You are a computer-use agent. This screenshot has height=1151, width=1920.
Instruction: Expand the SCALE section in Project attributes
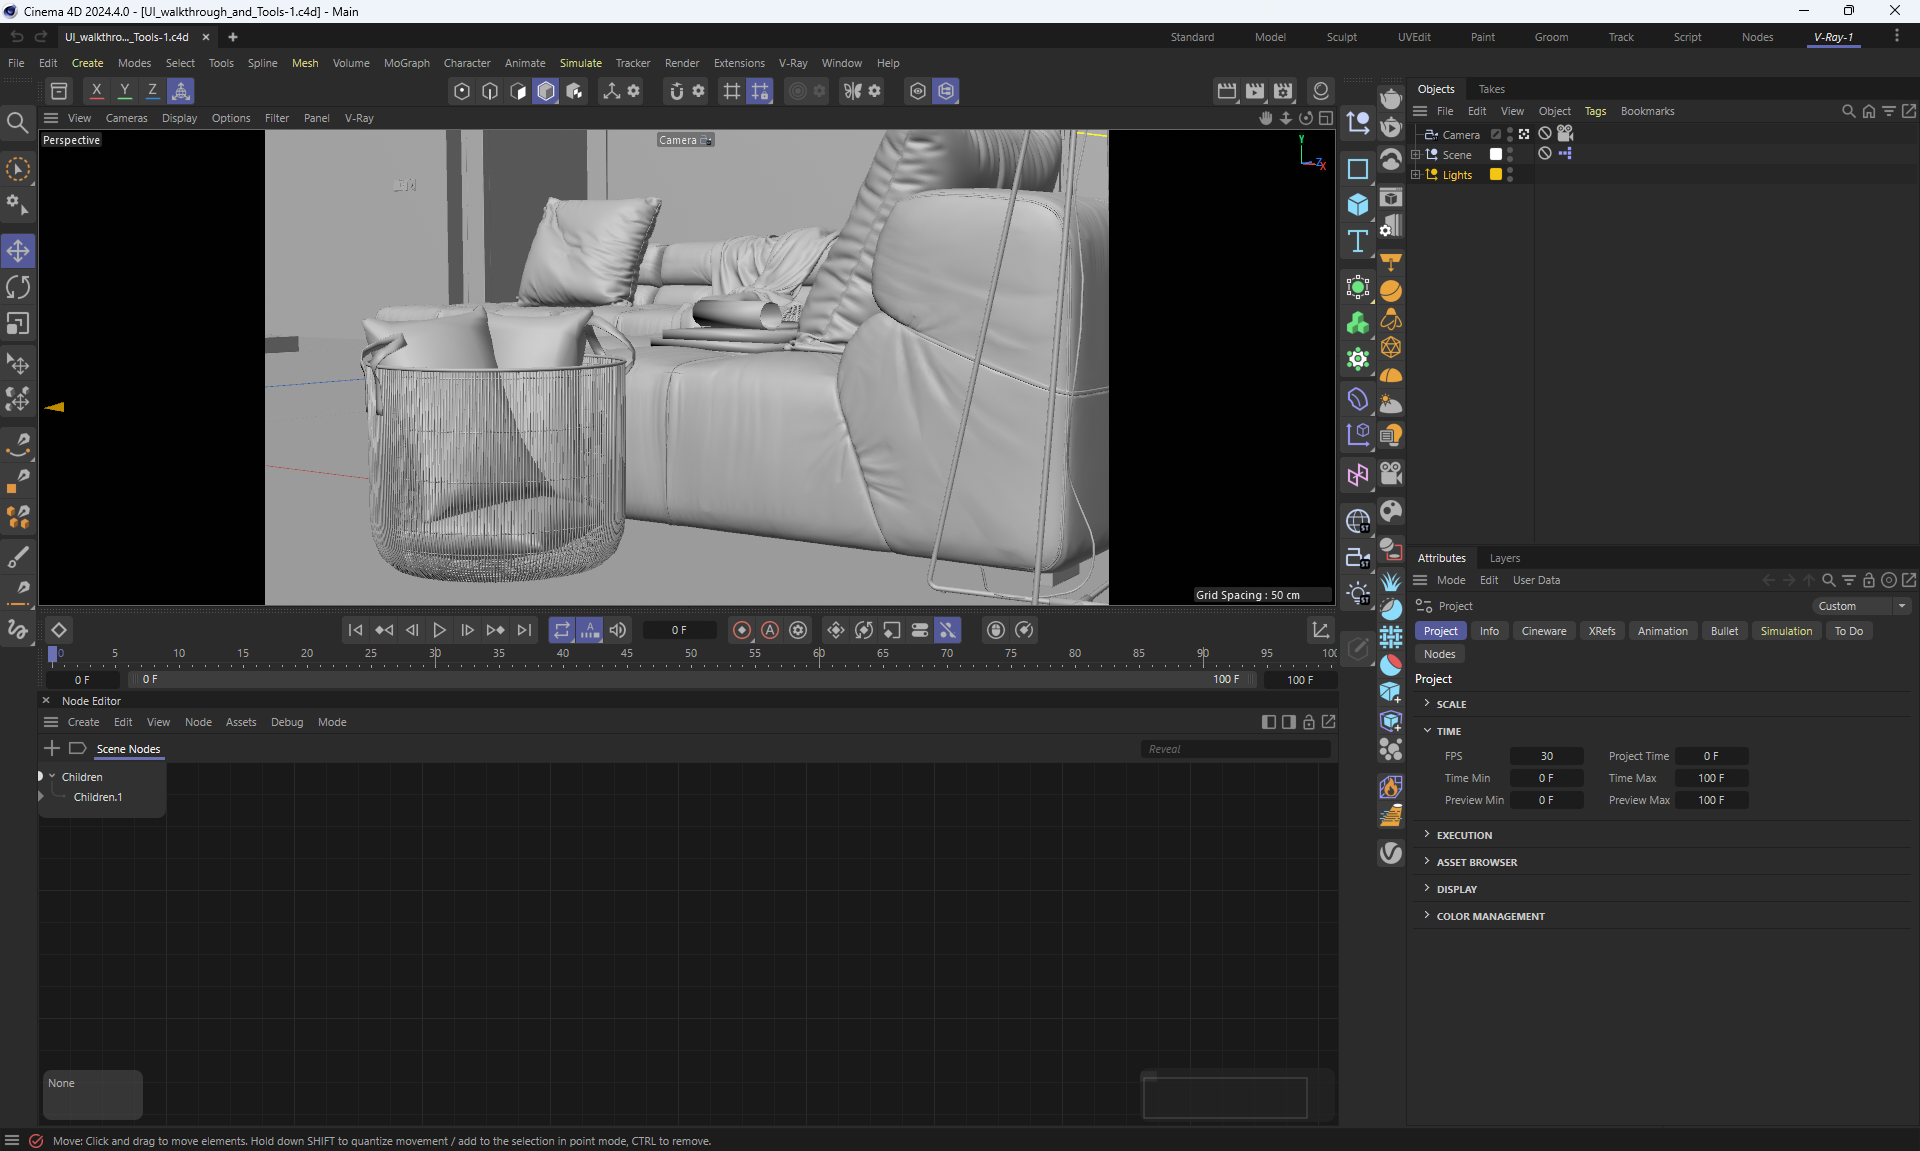coord(1451,704)
